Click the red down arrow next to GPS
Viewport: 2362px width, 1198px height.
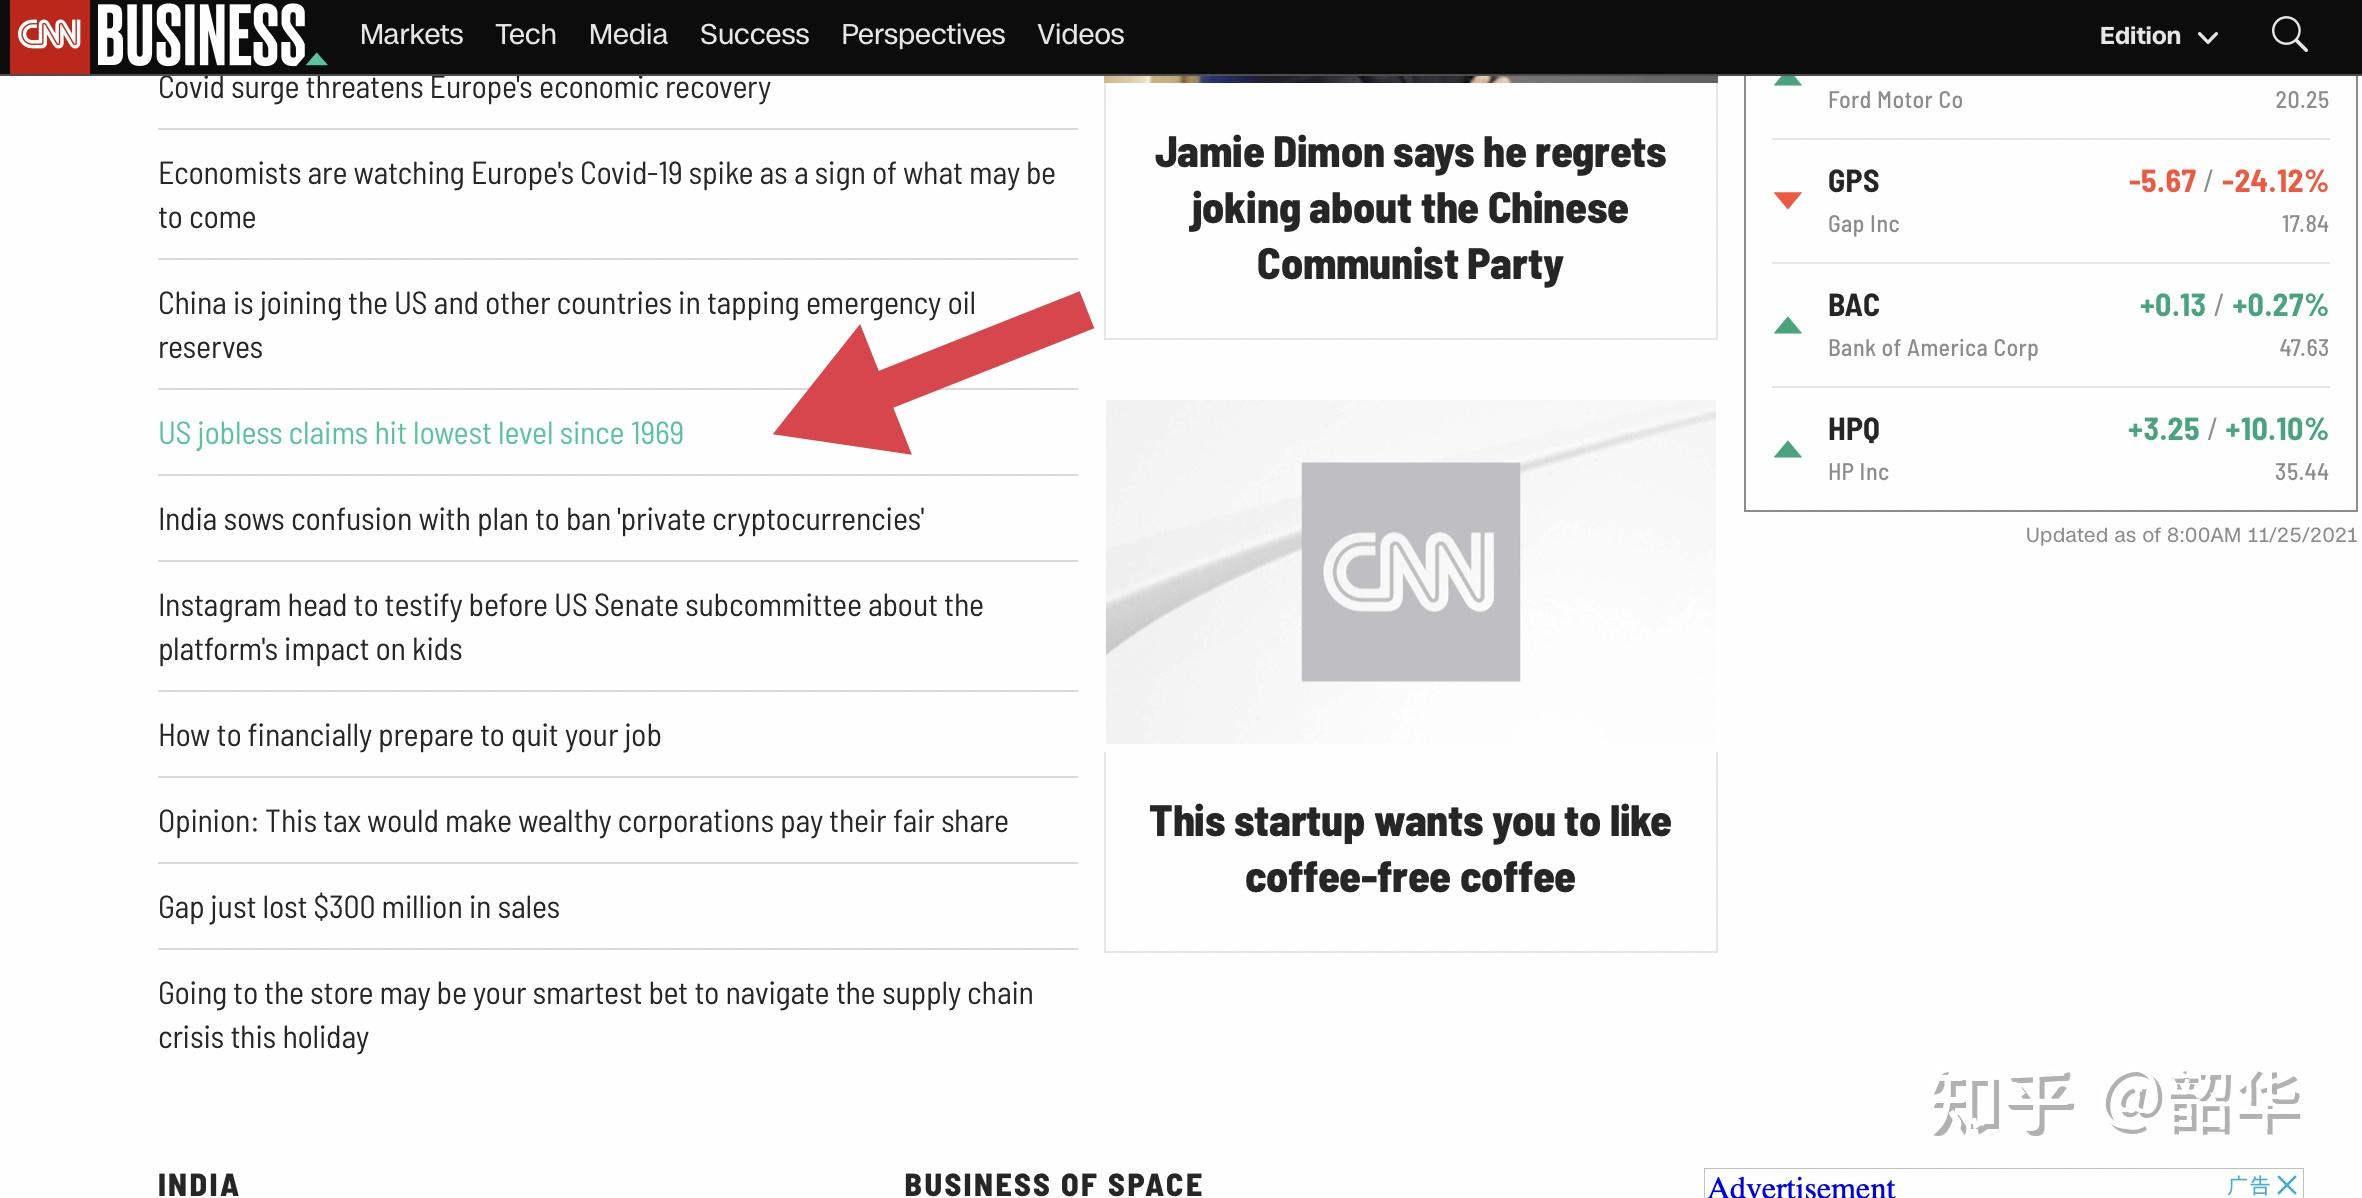[x=1787, y=200]
